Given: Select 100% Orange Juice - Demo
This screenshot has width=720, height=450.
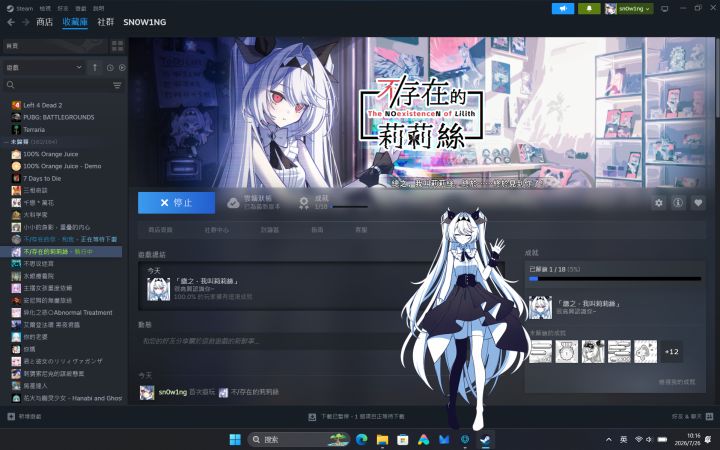Looking at the screenshot, I should 62,166.
